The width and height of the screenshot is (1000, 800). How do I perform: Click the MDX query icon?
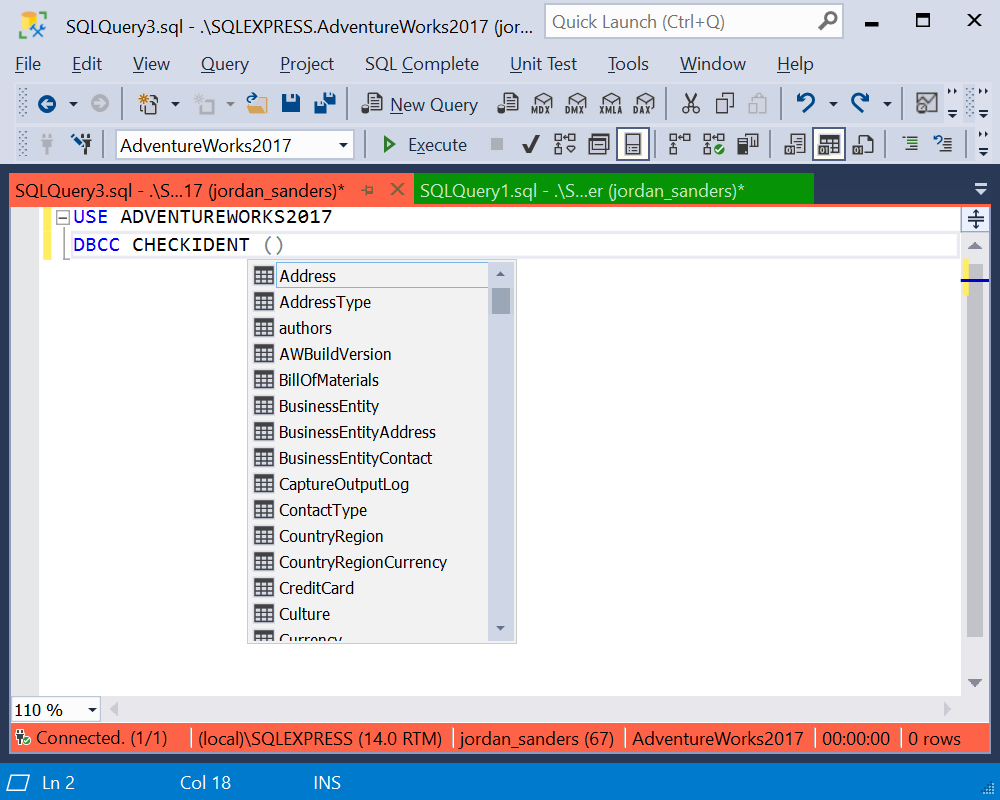click(x=541, y=103)
